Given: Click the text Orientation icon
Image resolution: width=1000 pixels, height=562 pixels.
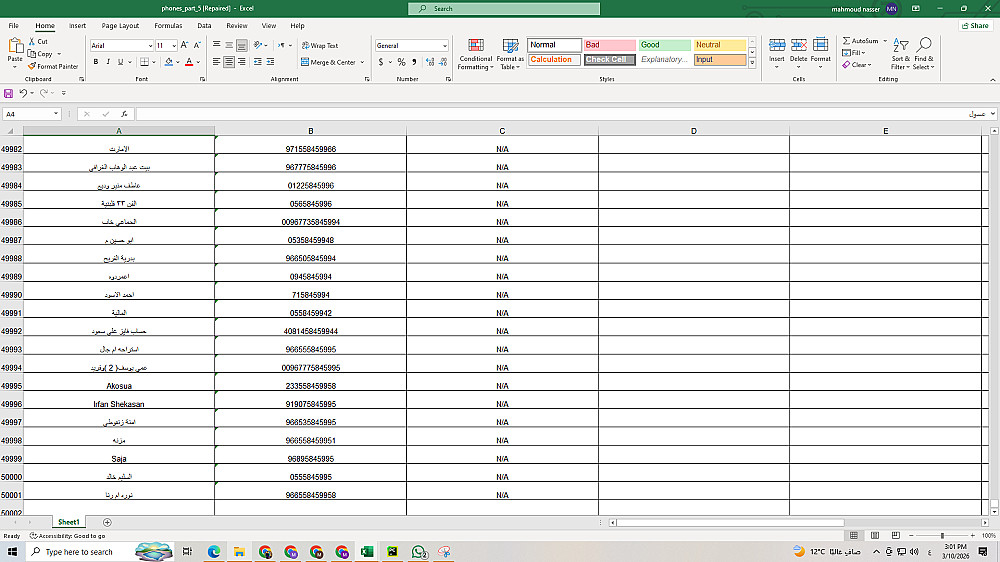Looking at the screenshot, I should [258, 45].
